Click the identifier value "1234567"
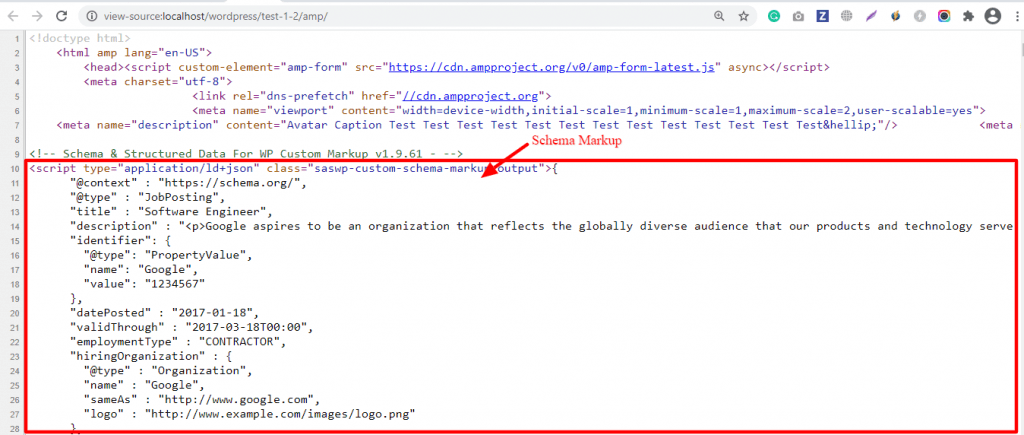This screenshot has width=1024, height=435. (x=175, y=283)
